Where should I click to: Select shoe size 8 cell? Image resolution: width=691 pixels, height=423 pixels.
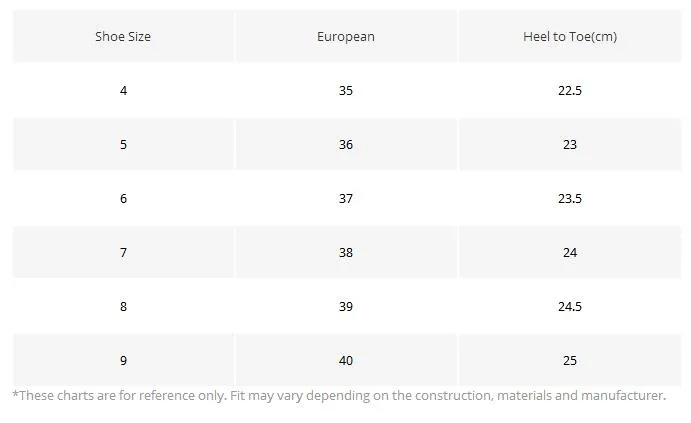123,306
